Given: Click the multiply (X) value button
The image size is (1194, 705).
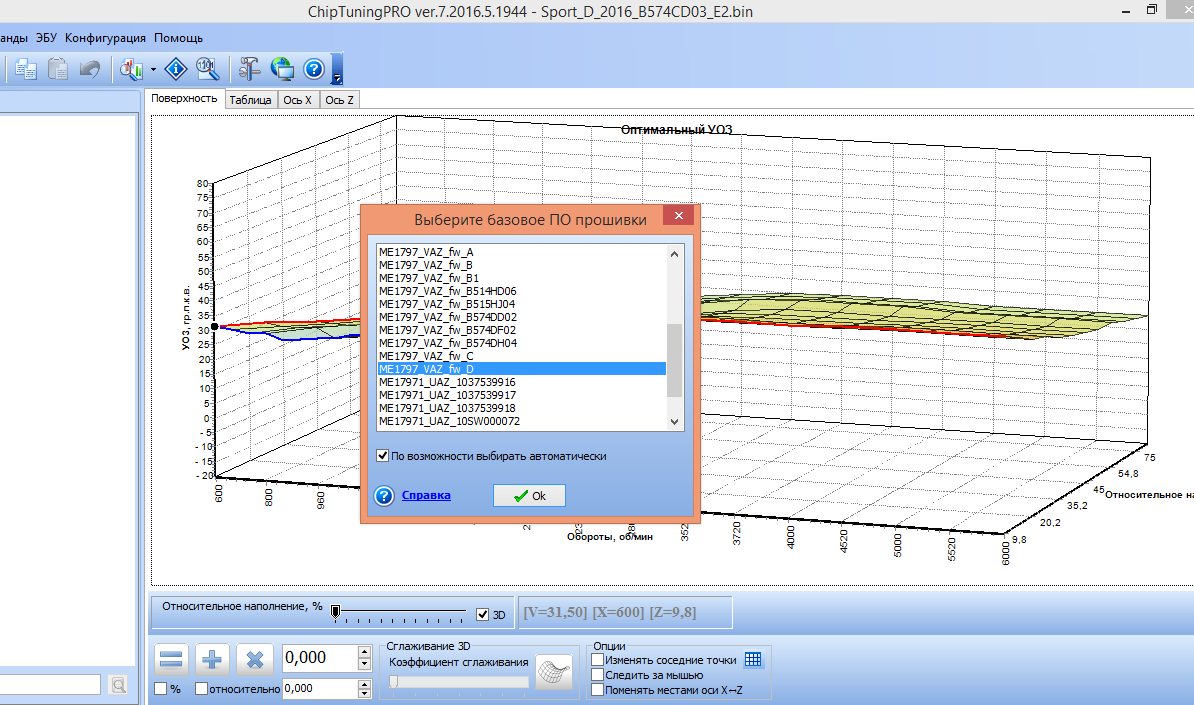Looking at the screenshot, I should tap(254, 659).
